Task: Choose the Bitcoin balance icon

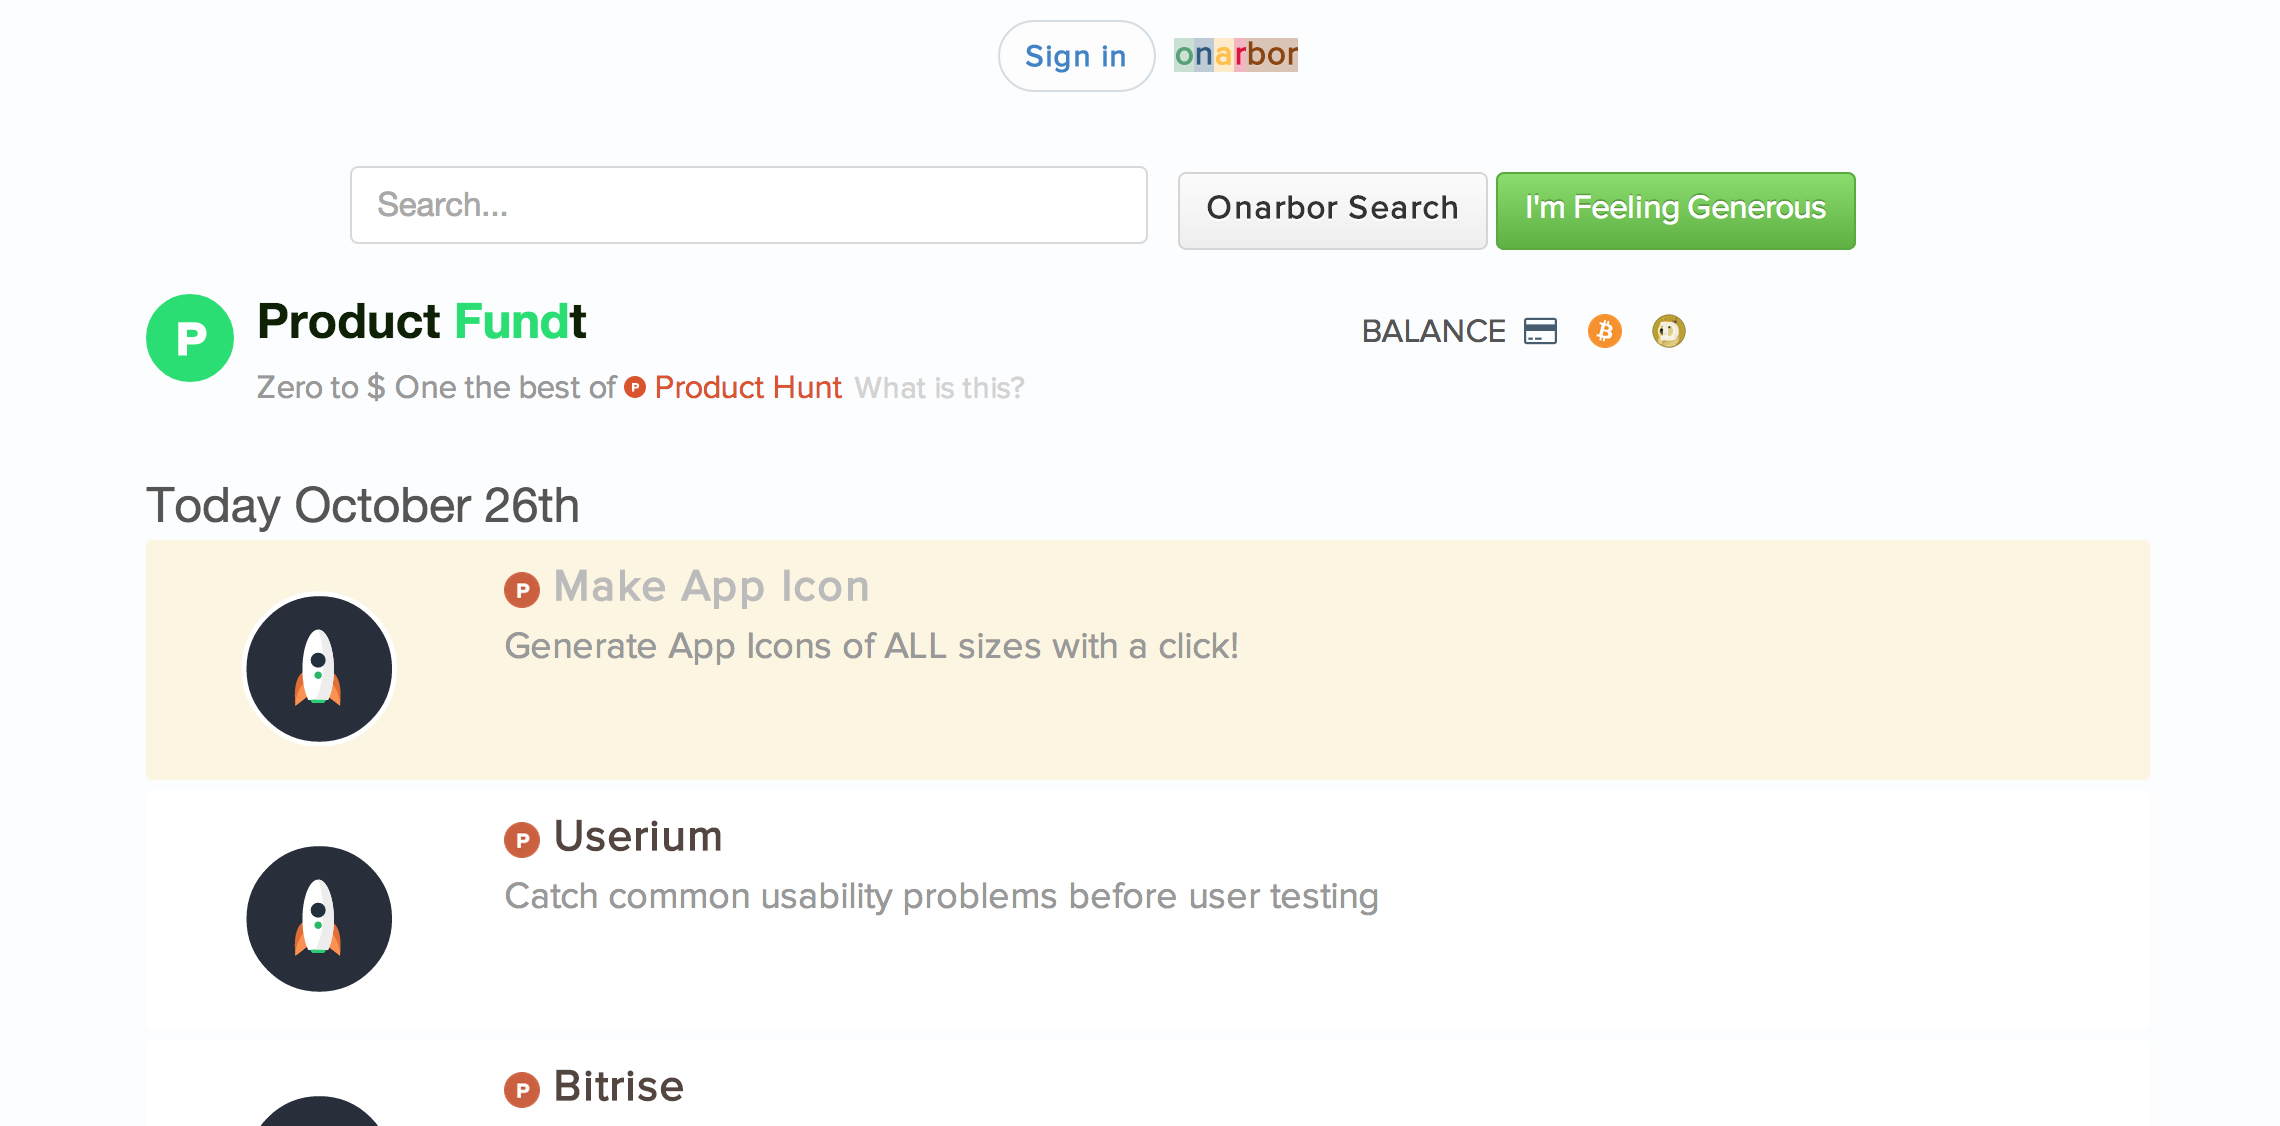Action: point(1605,331)
